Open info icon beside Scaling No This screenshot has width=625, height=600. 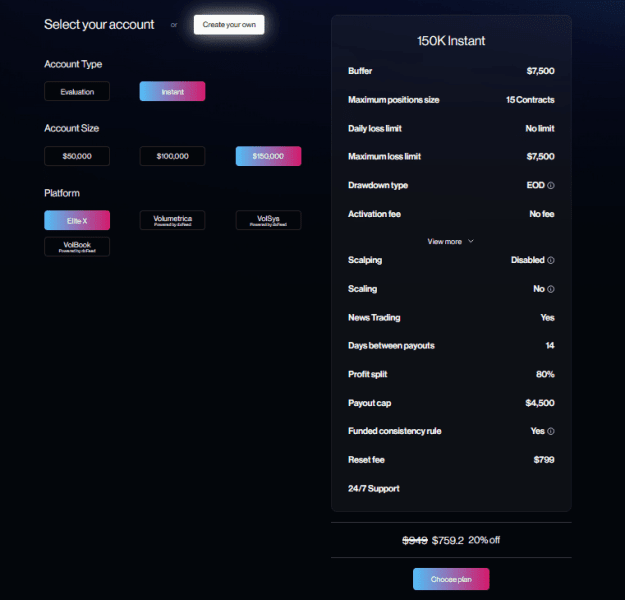click(x=550, y=289)
